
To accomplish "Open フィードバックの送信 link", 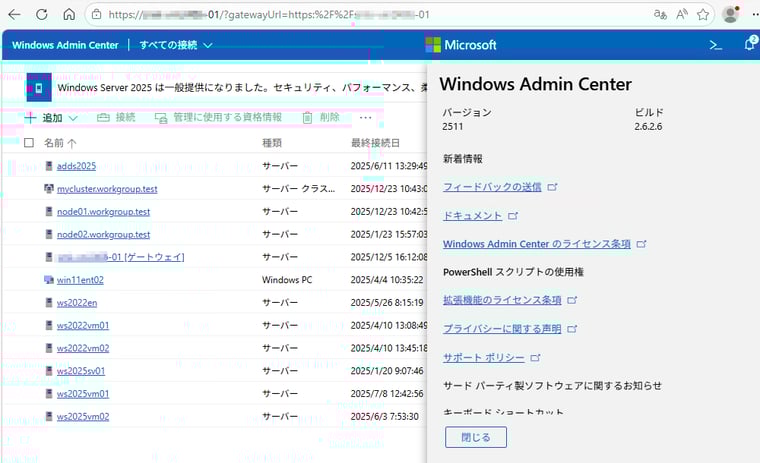I will point(492,187).
